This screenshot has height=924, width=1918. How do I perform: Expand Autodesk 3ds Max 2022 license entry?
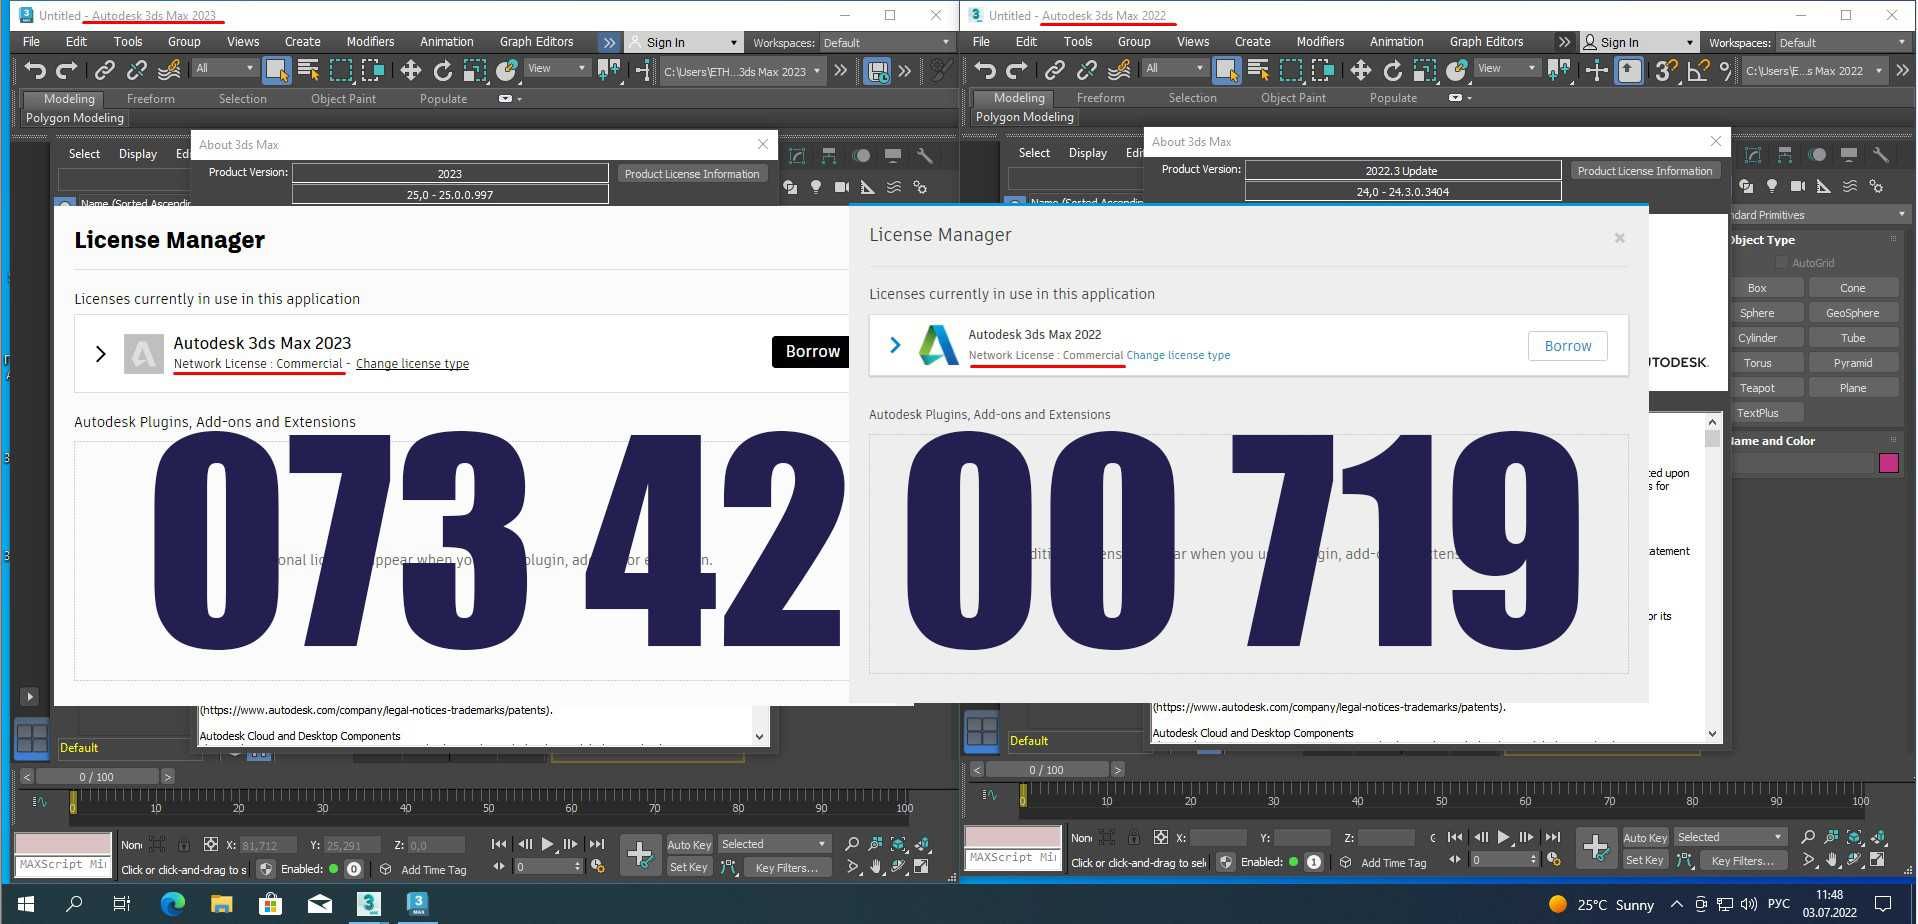pyautogui.click(x=895, y=345)
